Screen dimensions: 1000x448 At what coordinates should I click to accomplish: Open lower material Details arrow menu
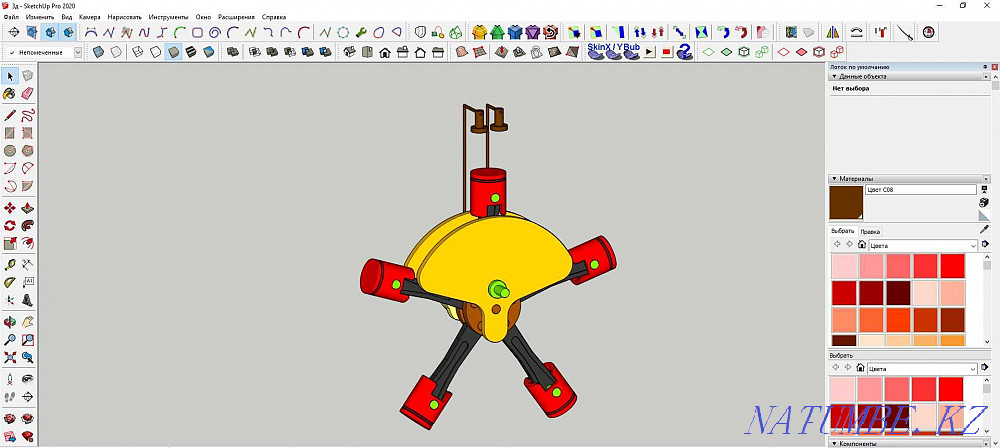[x=985, y=368]
